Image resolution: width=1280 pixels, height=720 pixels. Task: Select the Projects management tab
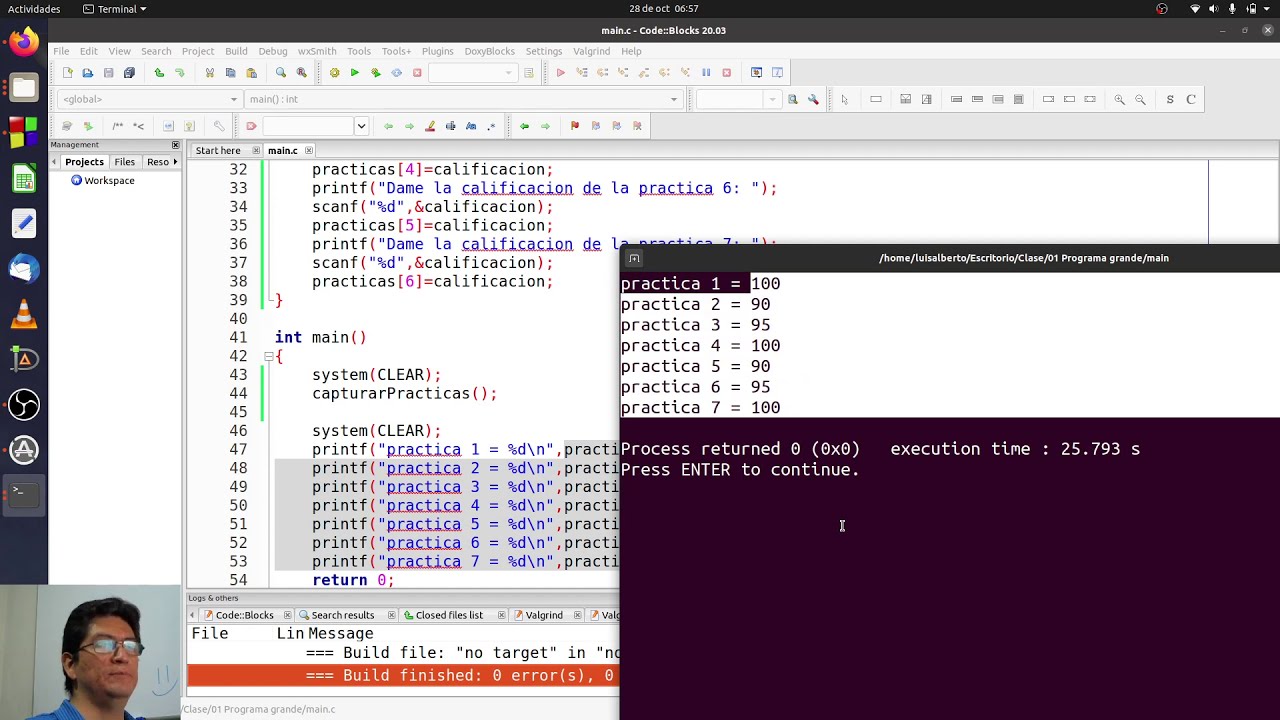84,162
